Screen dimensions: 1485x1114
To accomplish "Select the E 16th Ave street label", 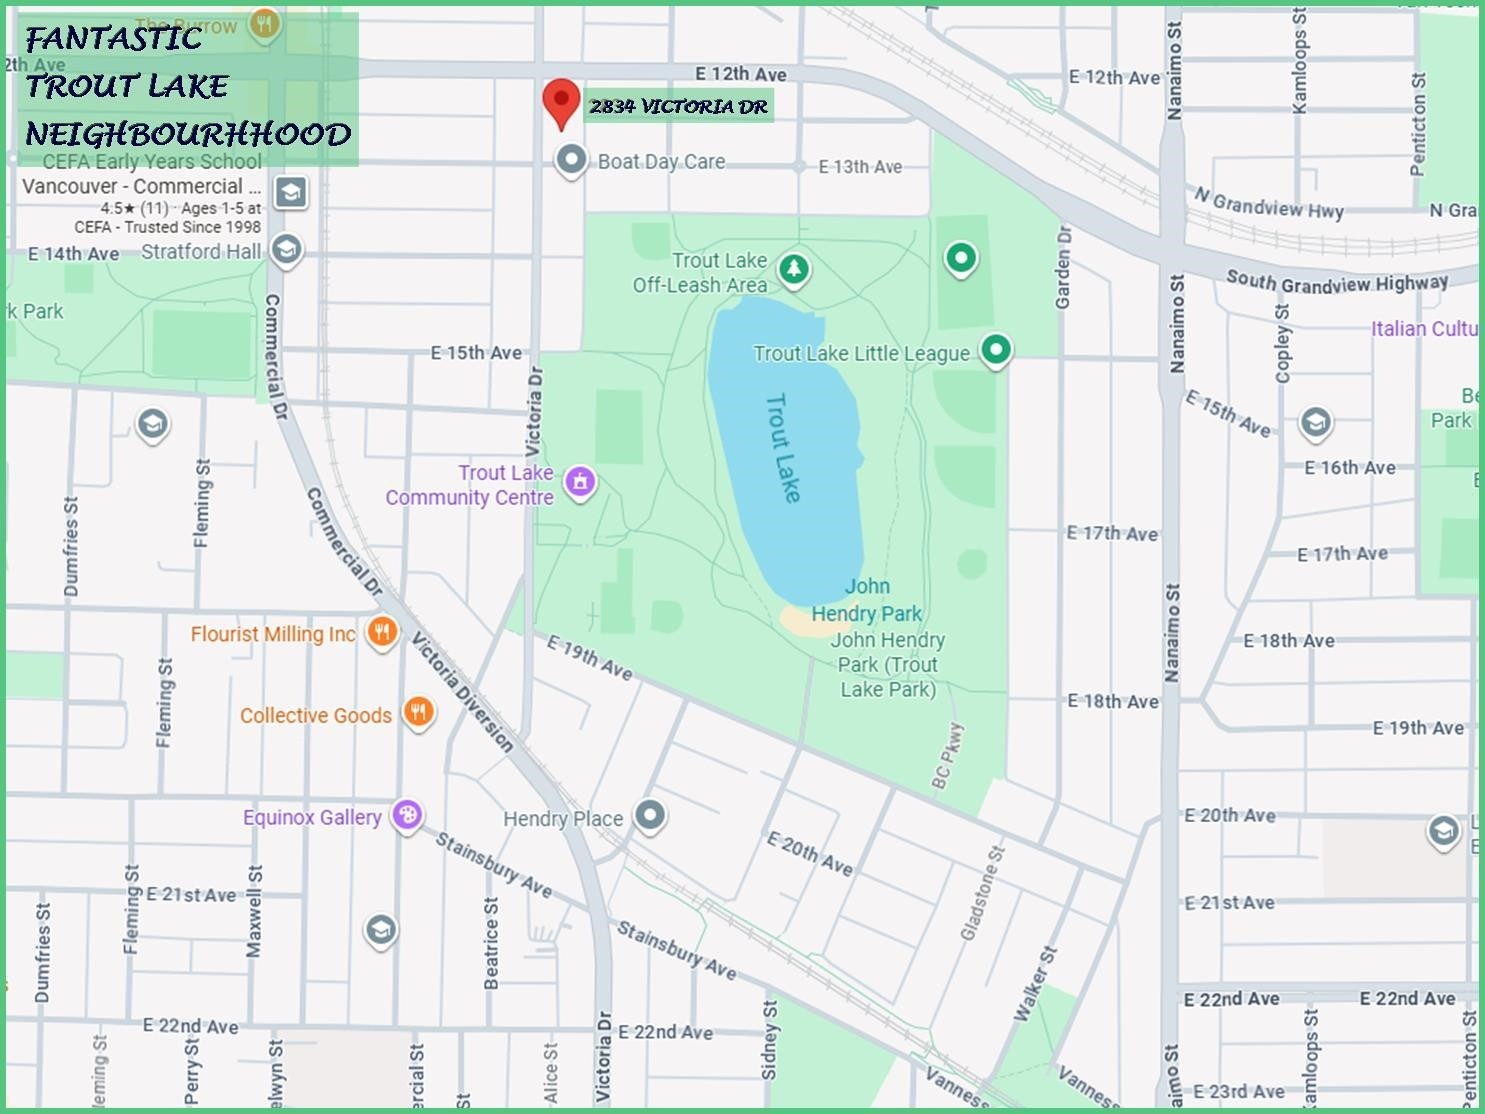I will point(1350,467).
